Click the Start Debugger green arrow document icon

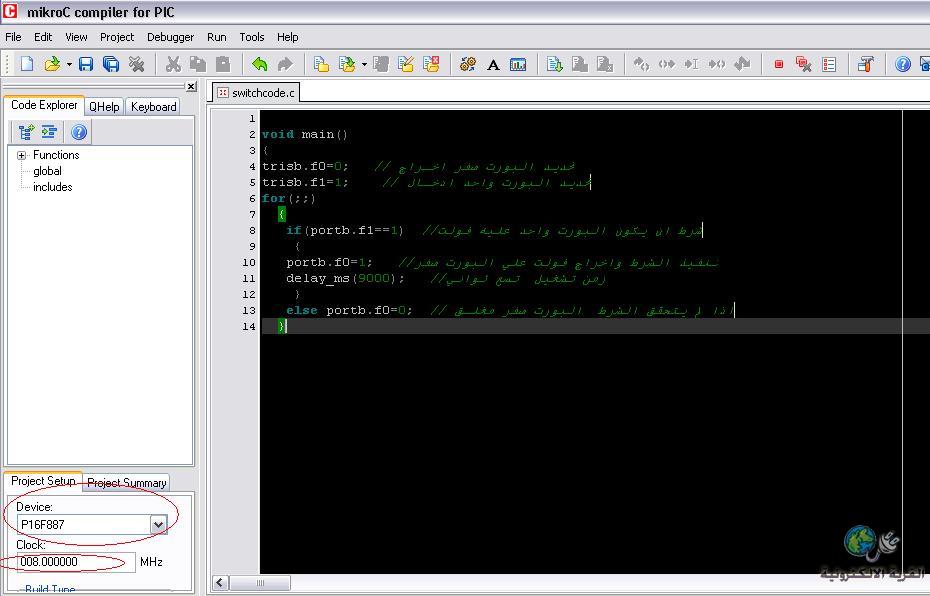point(555,63)
